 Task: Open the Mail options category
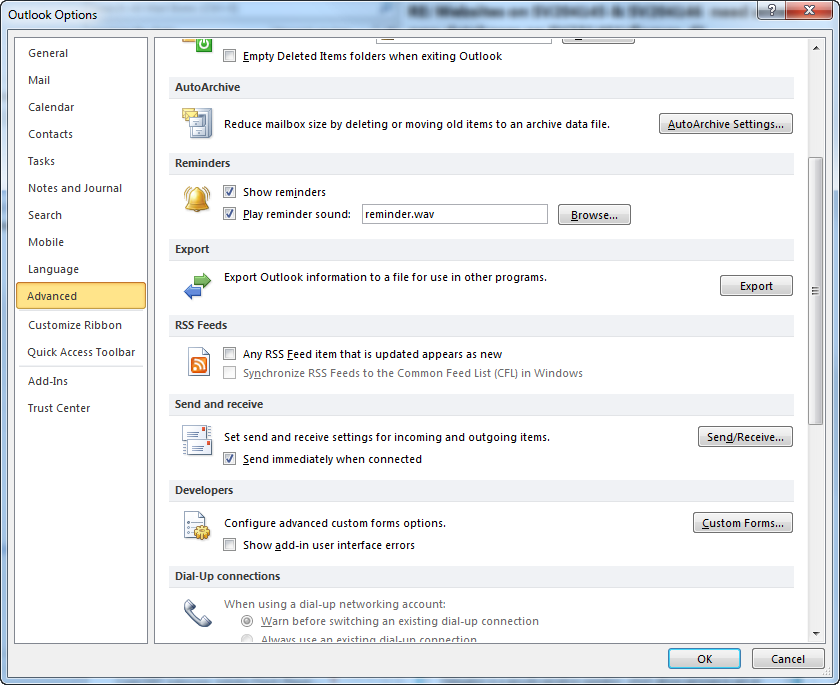81,80
